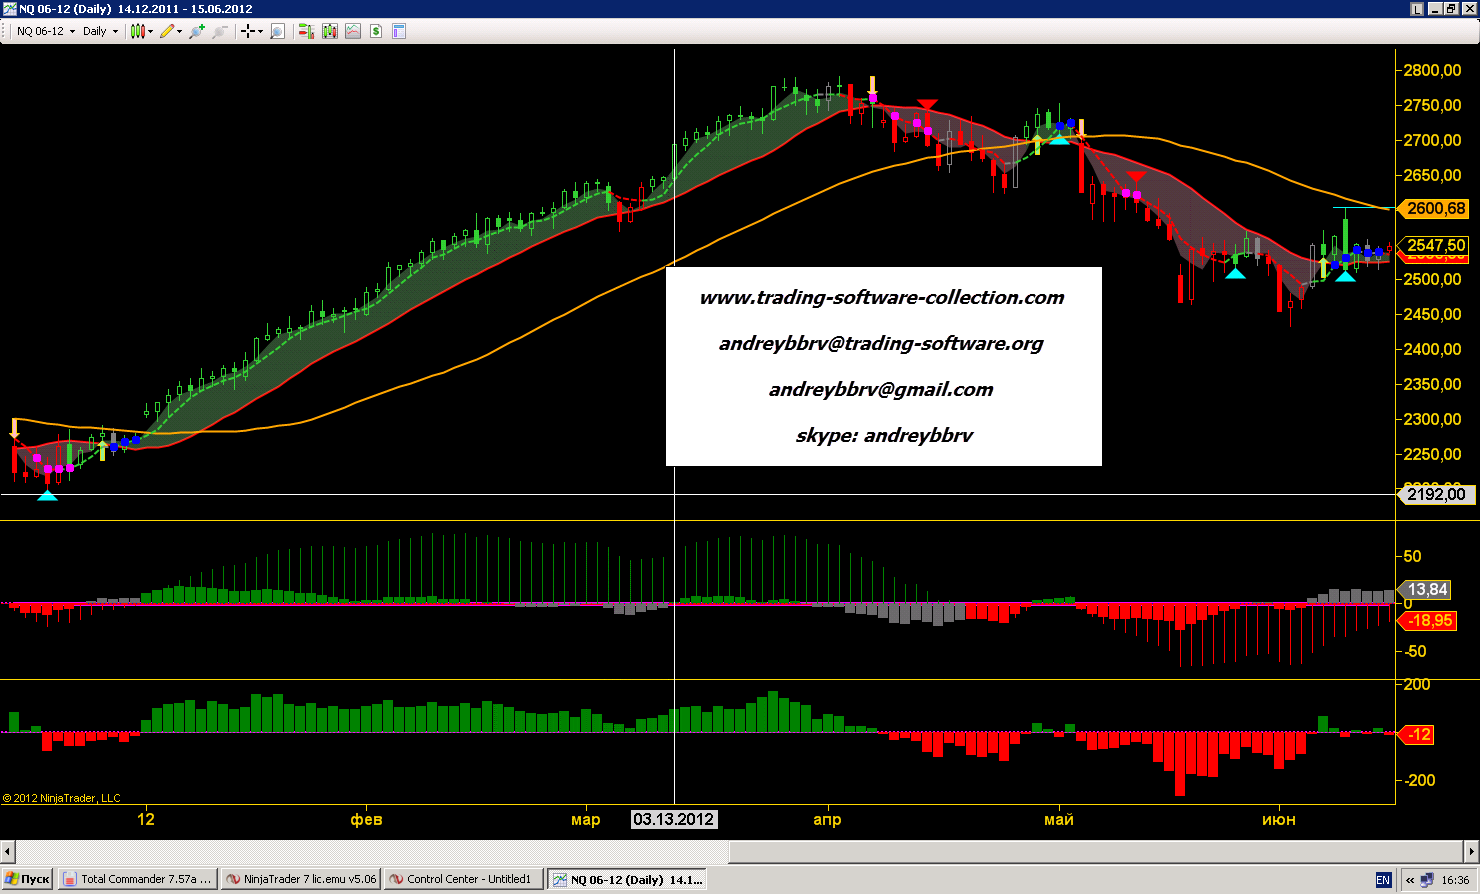Switch to NinjaTrader 7 lic.emu taskbar item
This screenshot has height=894, width=1480.
pos(301,879)
